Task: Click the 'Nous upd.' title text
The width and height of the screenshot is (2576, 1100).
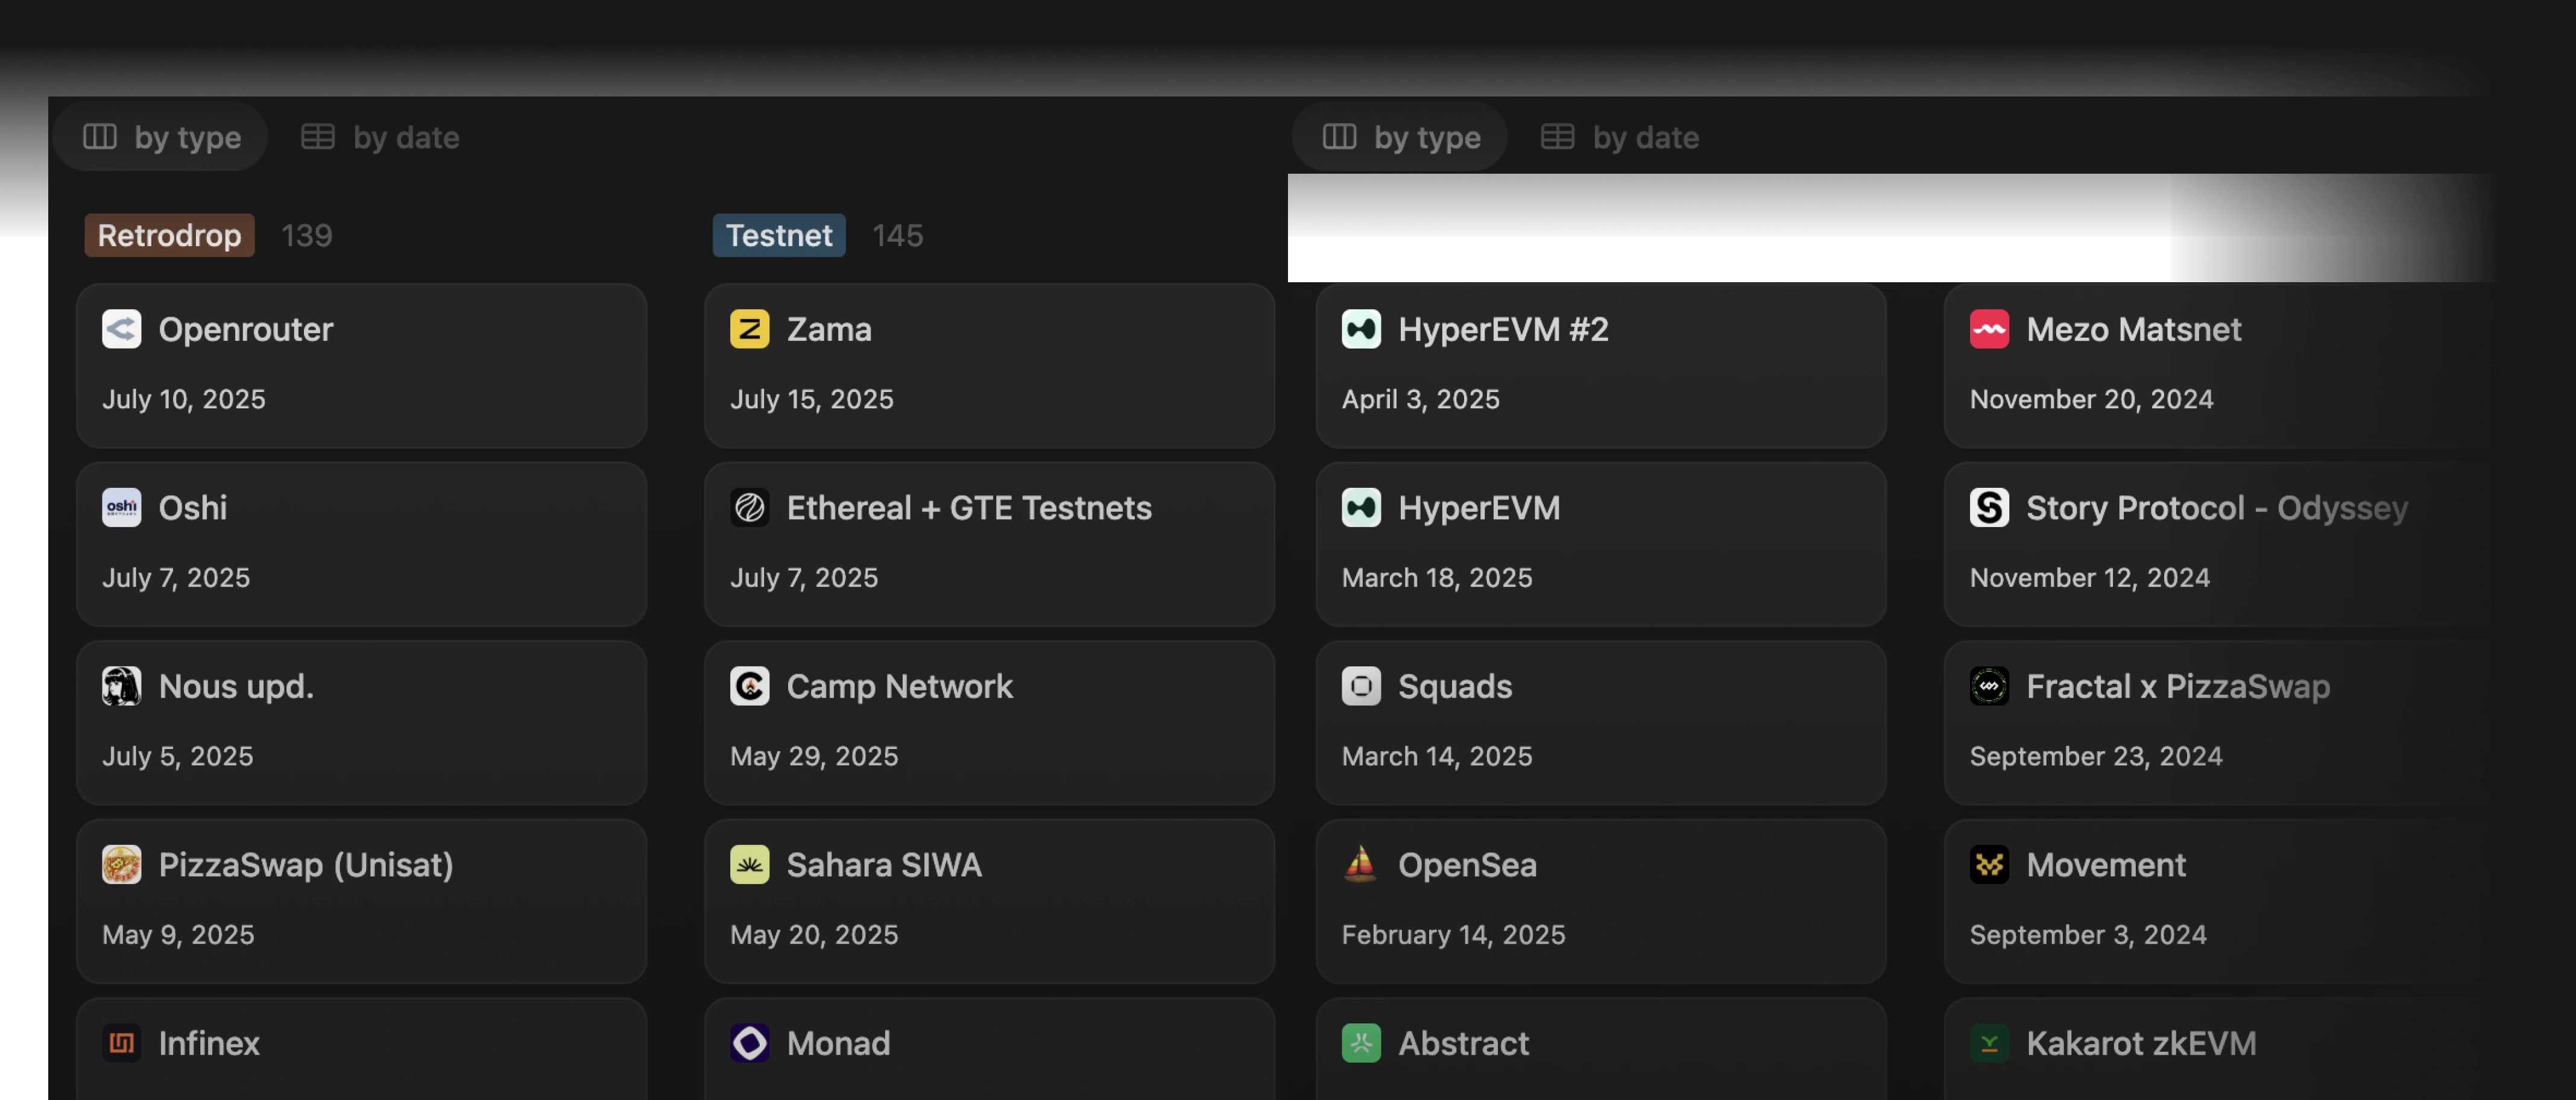Action: [236, 686]
